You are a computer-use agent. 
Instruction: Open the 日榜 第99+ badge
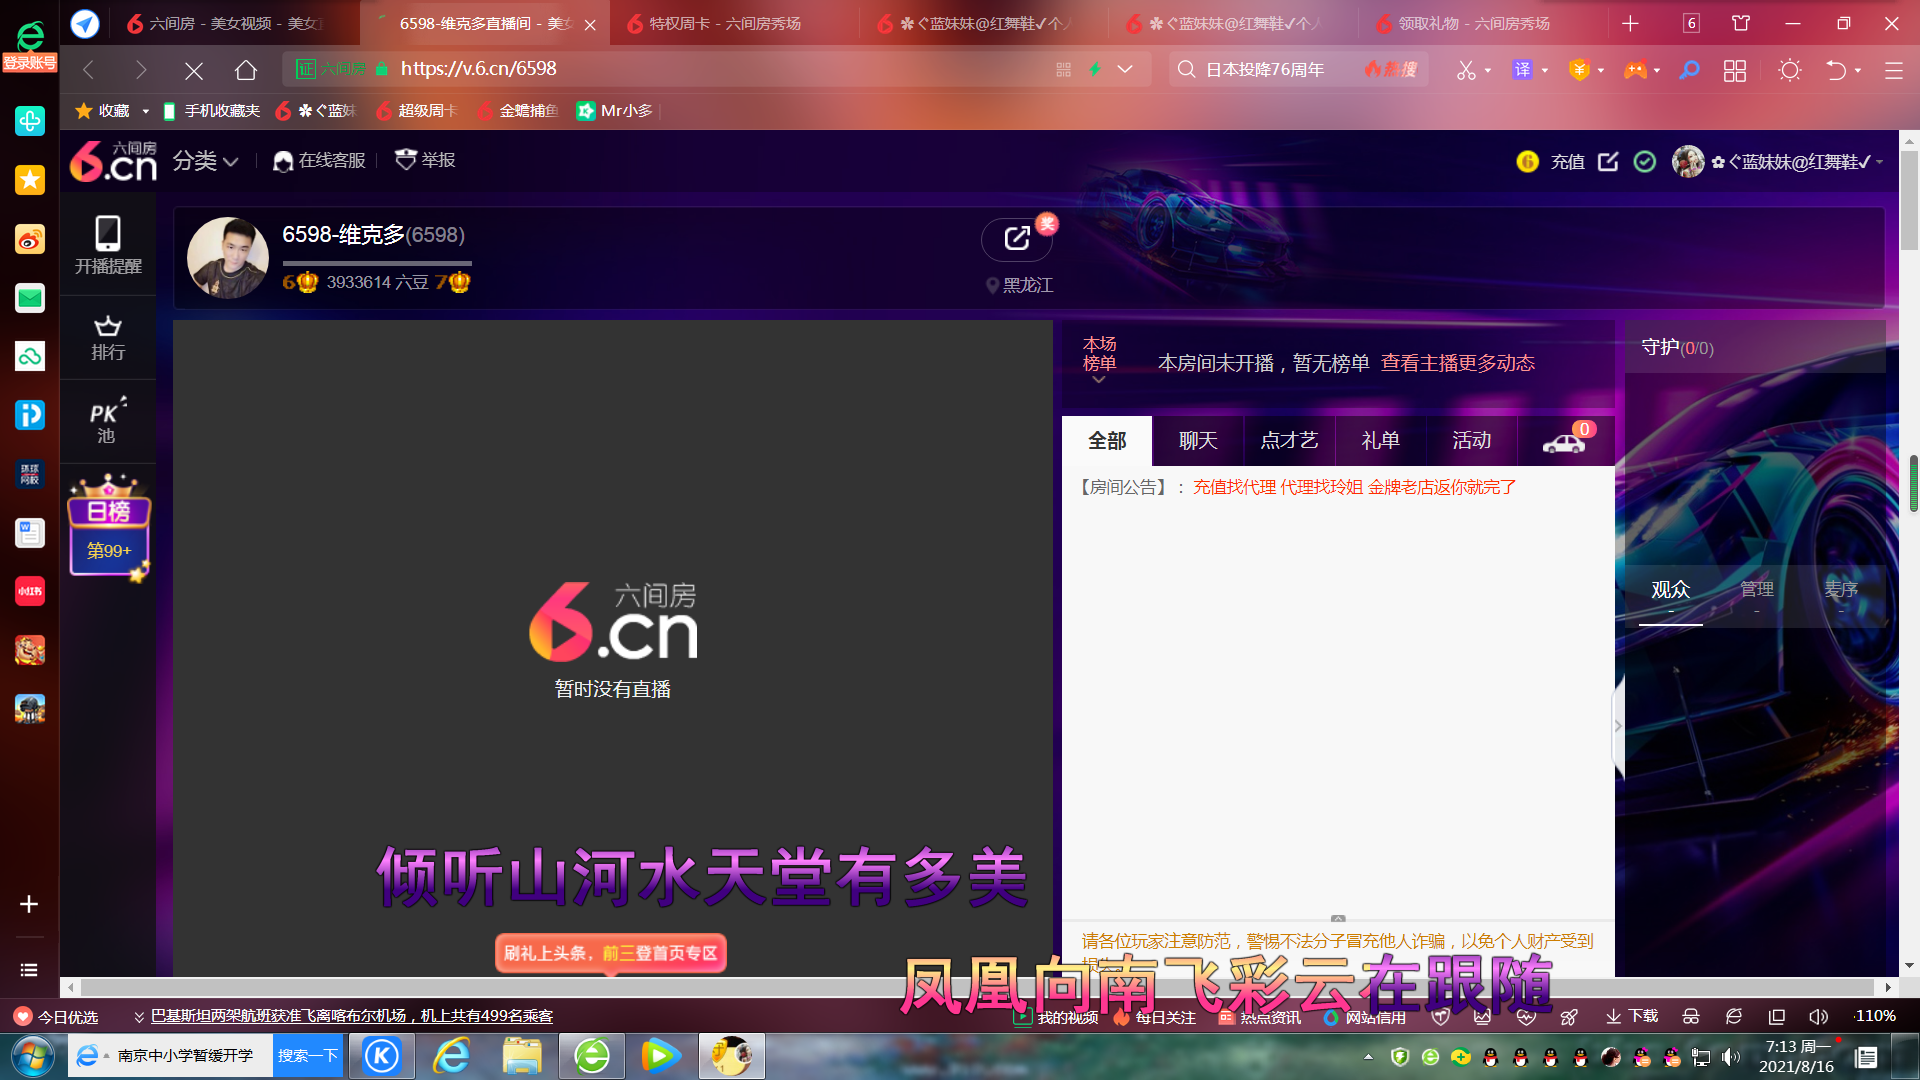tap(109, 527)
